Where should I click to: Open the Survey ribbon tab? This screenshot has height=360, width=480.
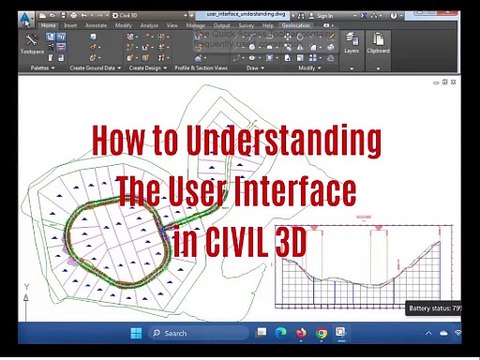pos(246,25)
